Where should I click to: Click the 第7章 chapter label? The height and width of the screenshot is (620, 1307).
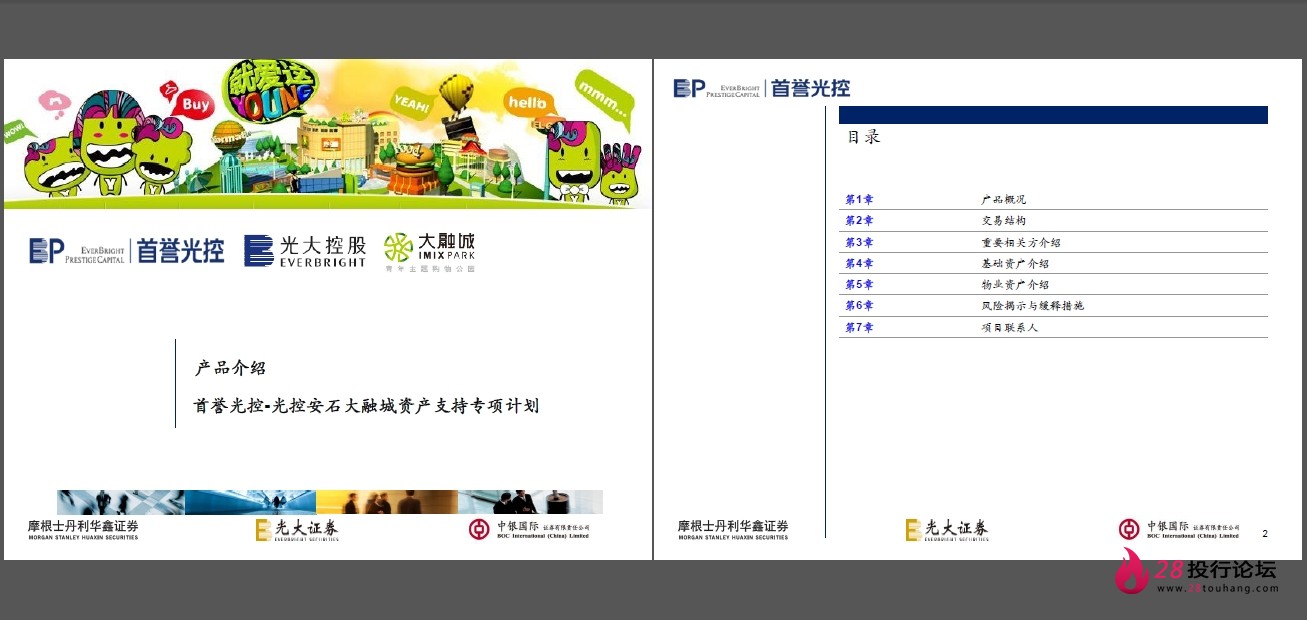859,327
